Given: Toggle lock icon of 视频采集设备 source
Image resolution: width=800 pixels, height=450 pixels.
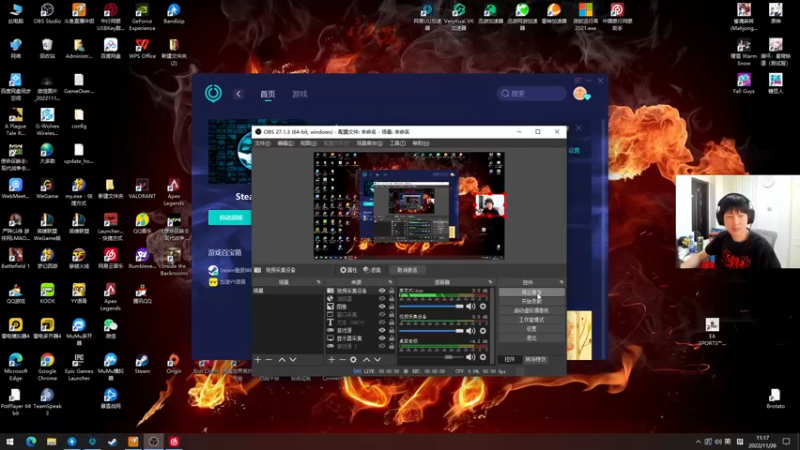Looking at the screenshot, I should point(391,290).
